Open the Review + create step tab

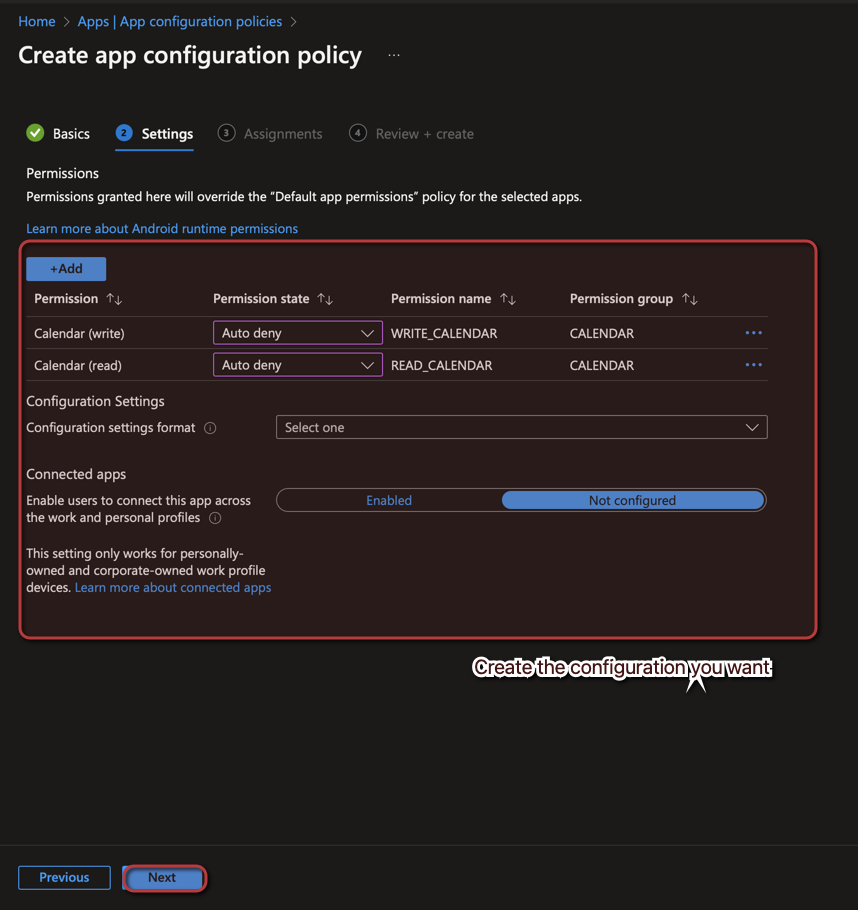tap(412, 134)
